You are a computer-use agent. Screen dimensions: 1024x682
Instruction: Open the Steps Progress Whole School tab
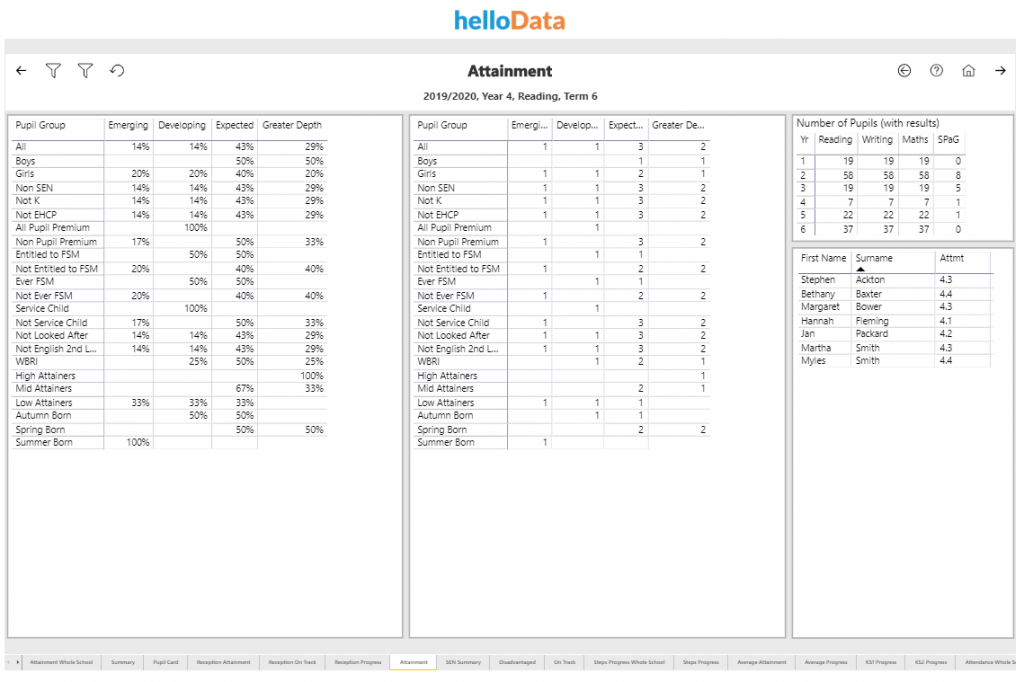point(628,662)
